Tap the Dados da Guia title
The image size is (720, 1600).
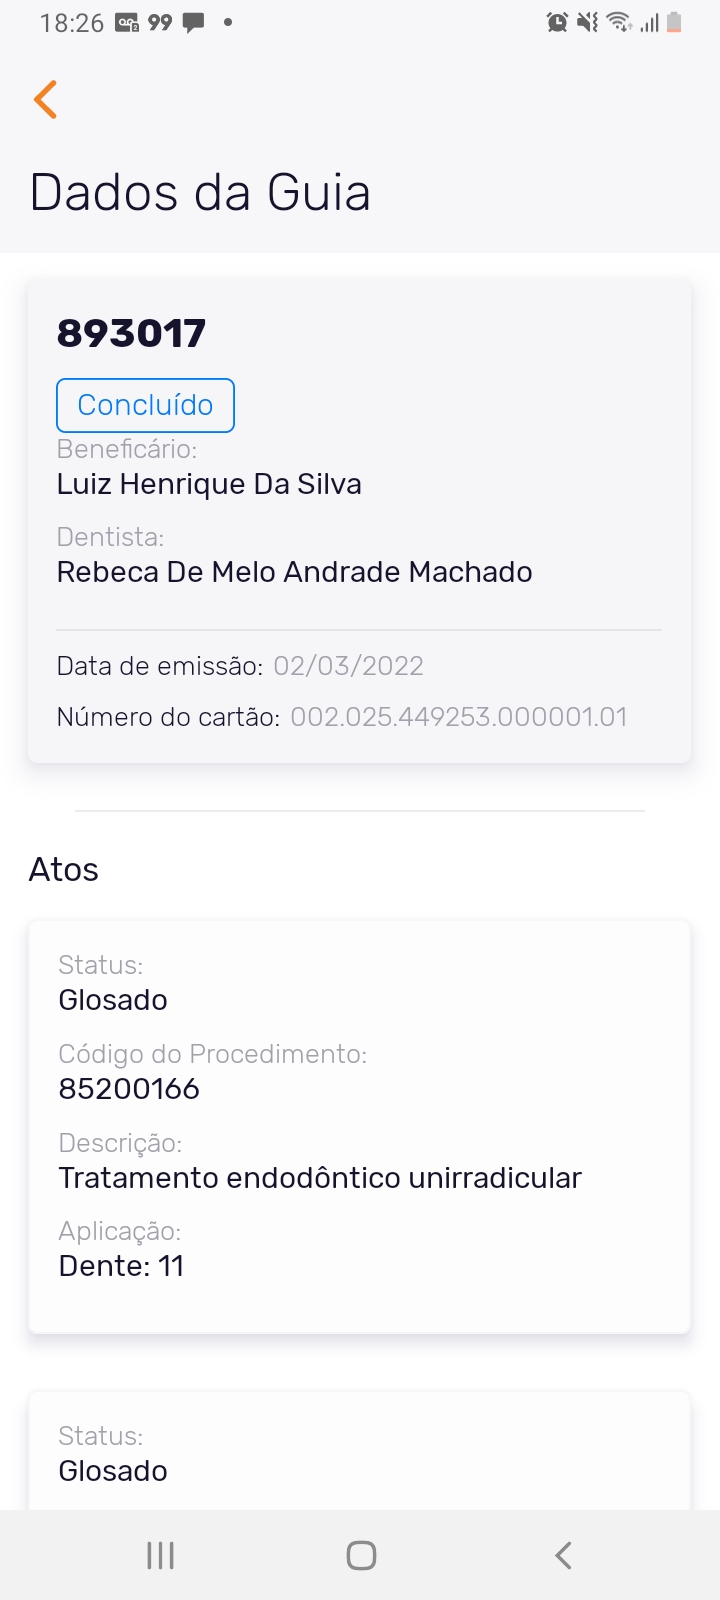click(x=200, y=192)
